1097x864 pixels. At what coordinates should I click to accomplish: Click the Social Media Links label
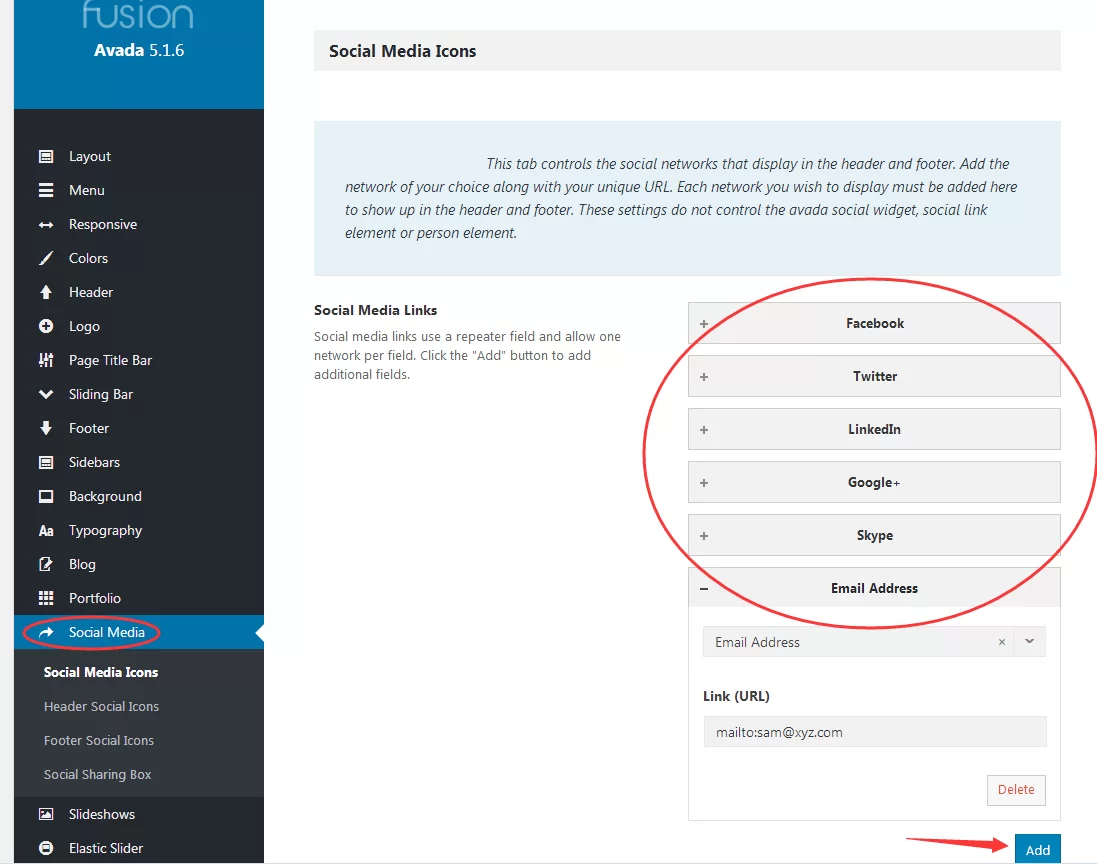[x=375, y=311]
